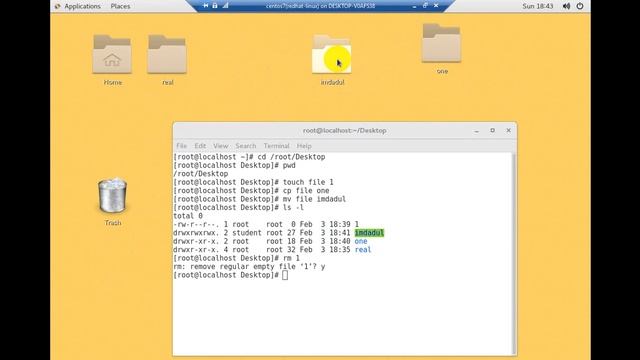Open the power menu in top panel
Viewport: 640px width, 360px height.
click(x=580, y=6)
